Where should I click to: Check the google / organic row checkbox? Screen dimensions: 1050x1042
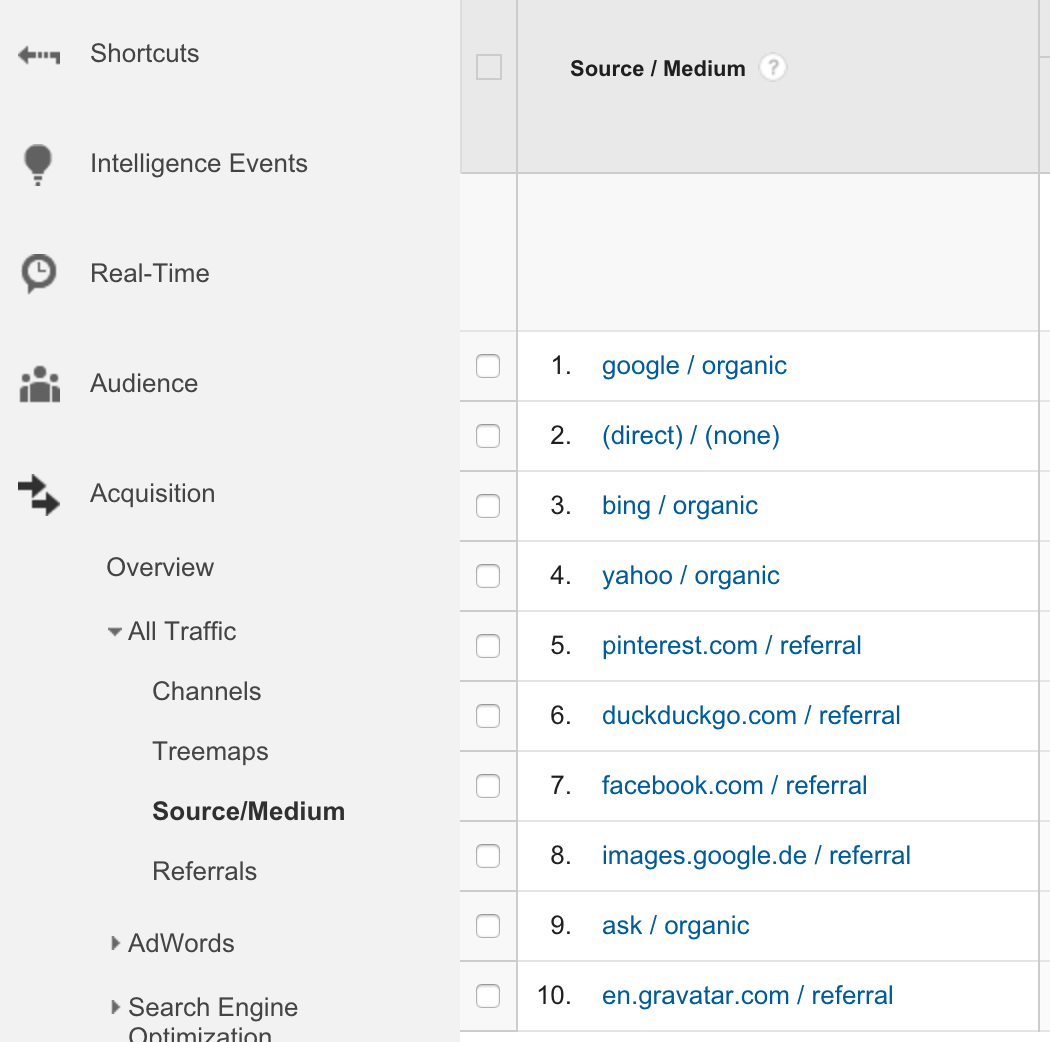tap(488, 366)
